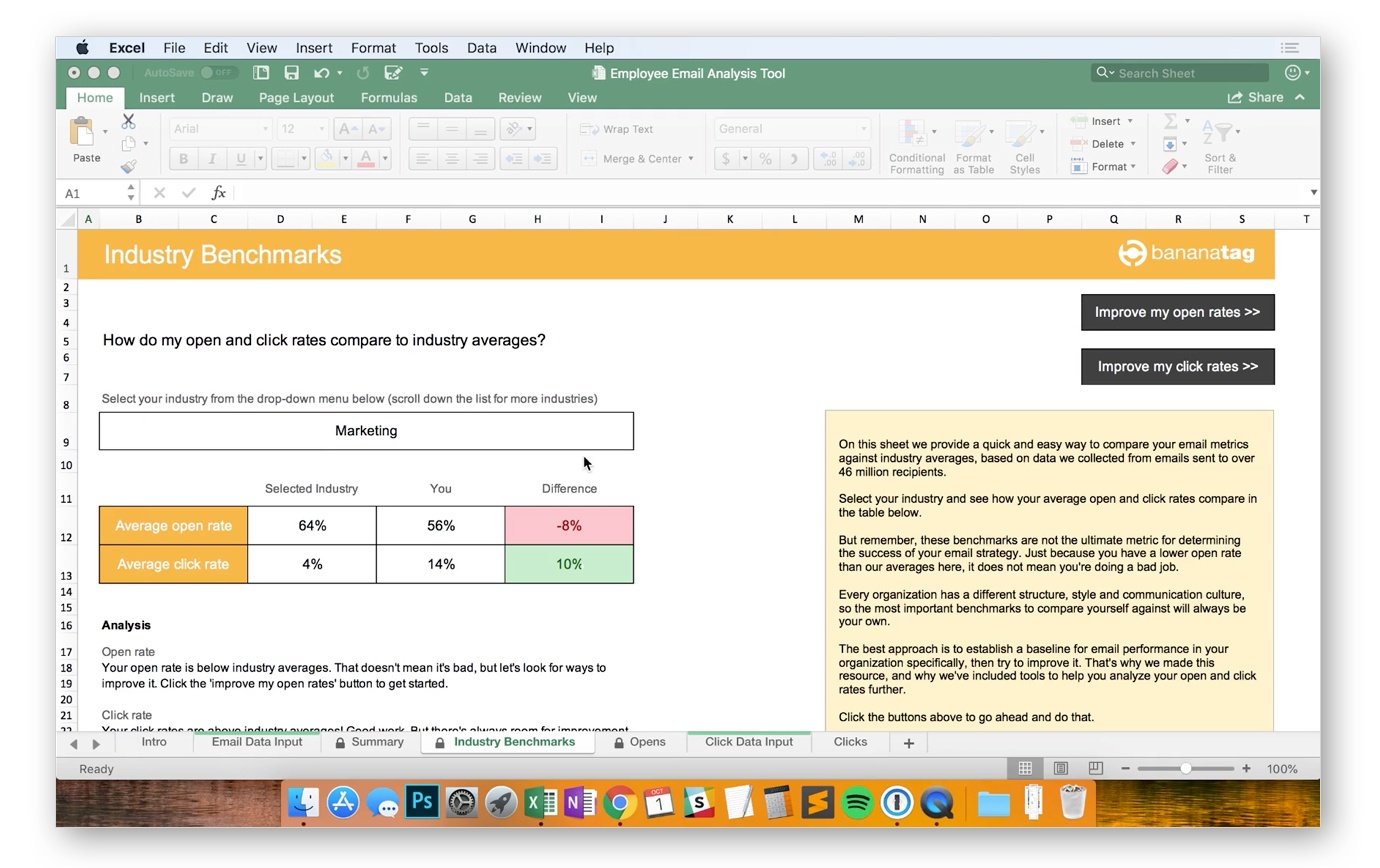The image size is (1380, 868).
Task: Click the Increase Decimal icon
Action: (x=828, y=159)
